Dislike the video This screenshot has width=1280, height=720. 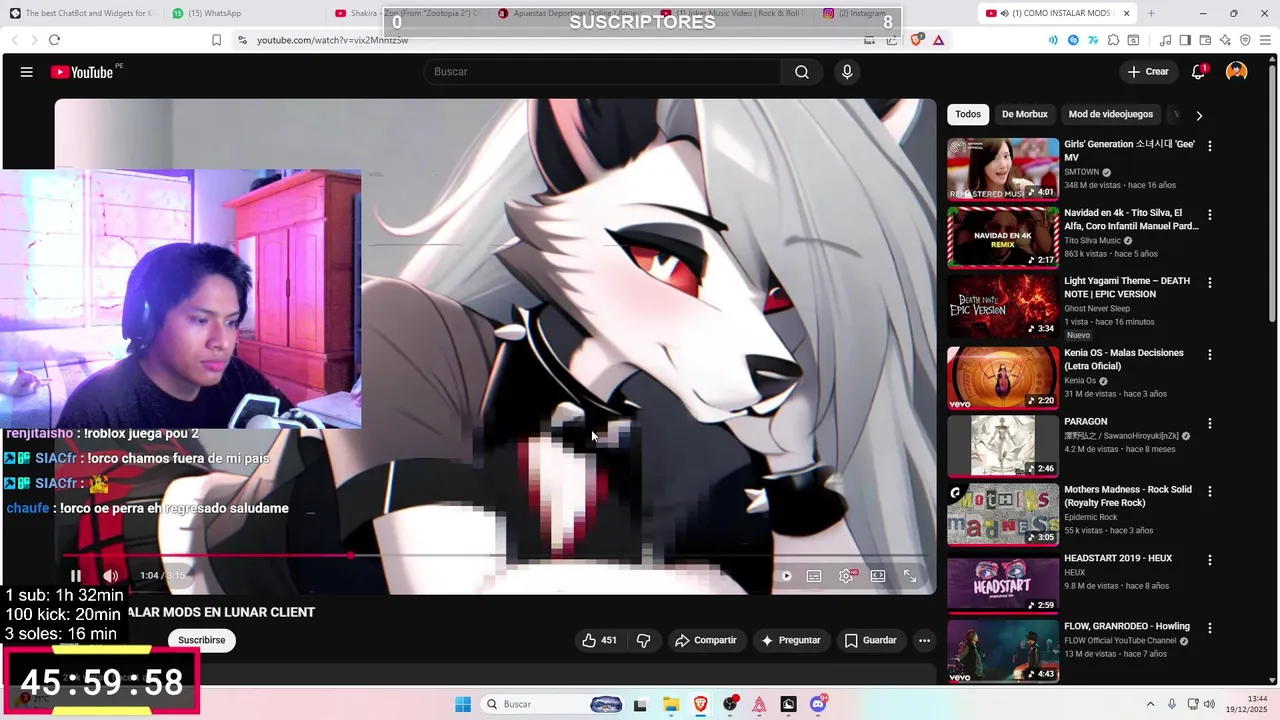(x=644, y=640)
